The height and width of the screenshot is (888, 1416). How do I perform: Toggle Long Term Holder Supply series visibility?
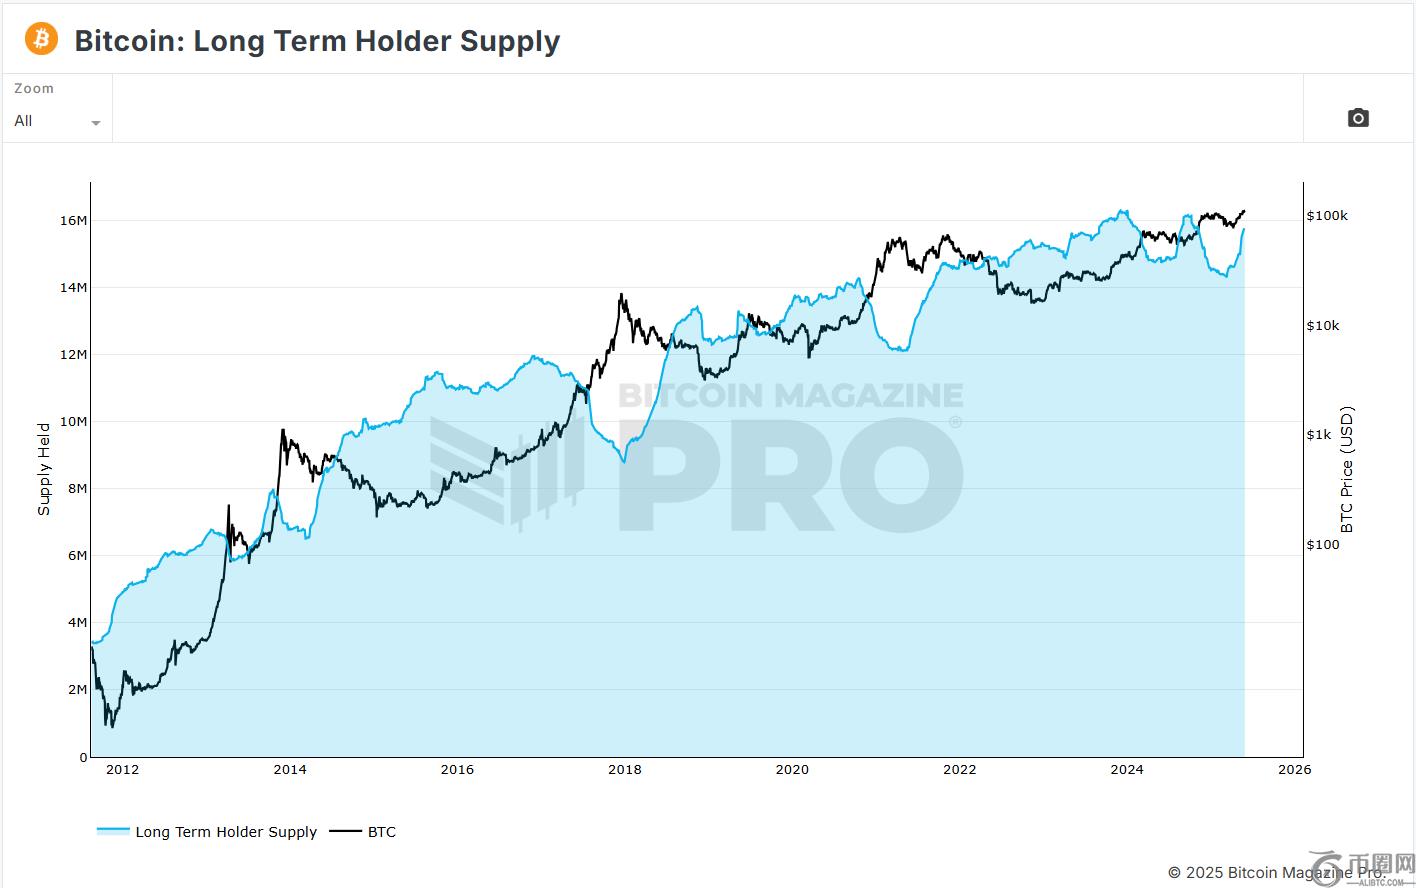click(226, 832)
